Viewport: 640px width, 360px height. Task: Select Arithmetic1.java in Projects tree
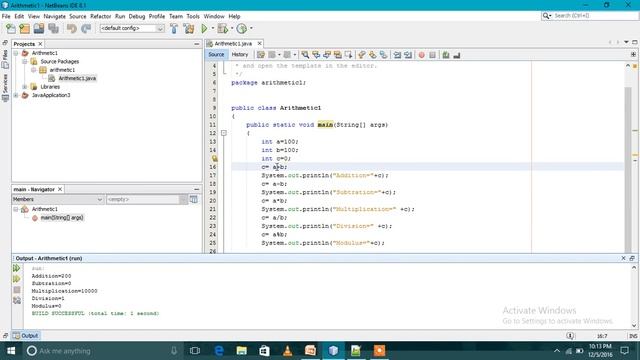pyautogui.click(x=77, y=78)
